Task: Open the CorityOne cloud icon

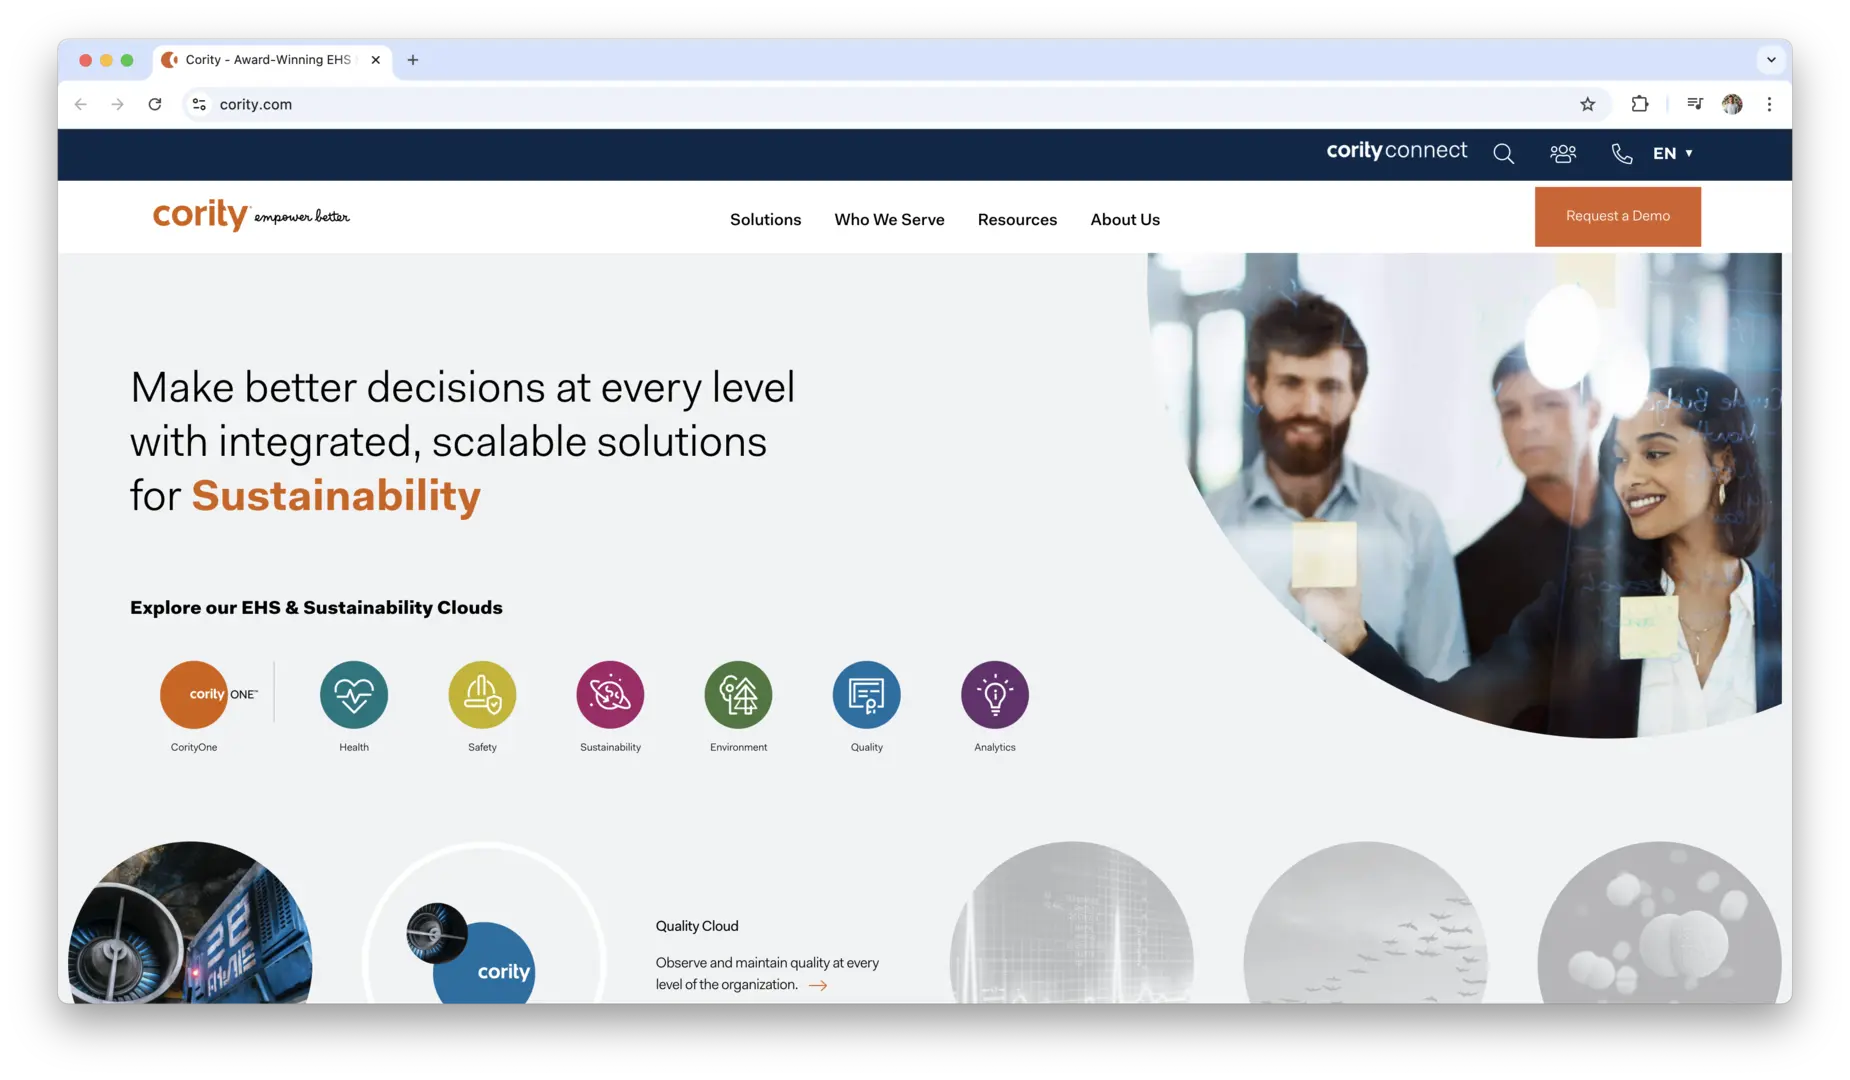Action: 194,694
